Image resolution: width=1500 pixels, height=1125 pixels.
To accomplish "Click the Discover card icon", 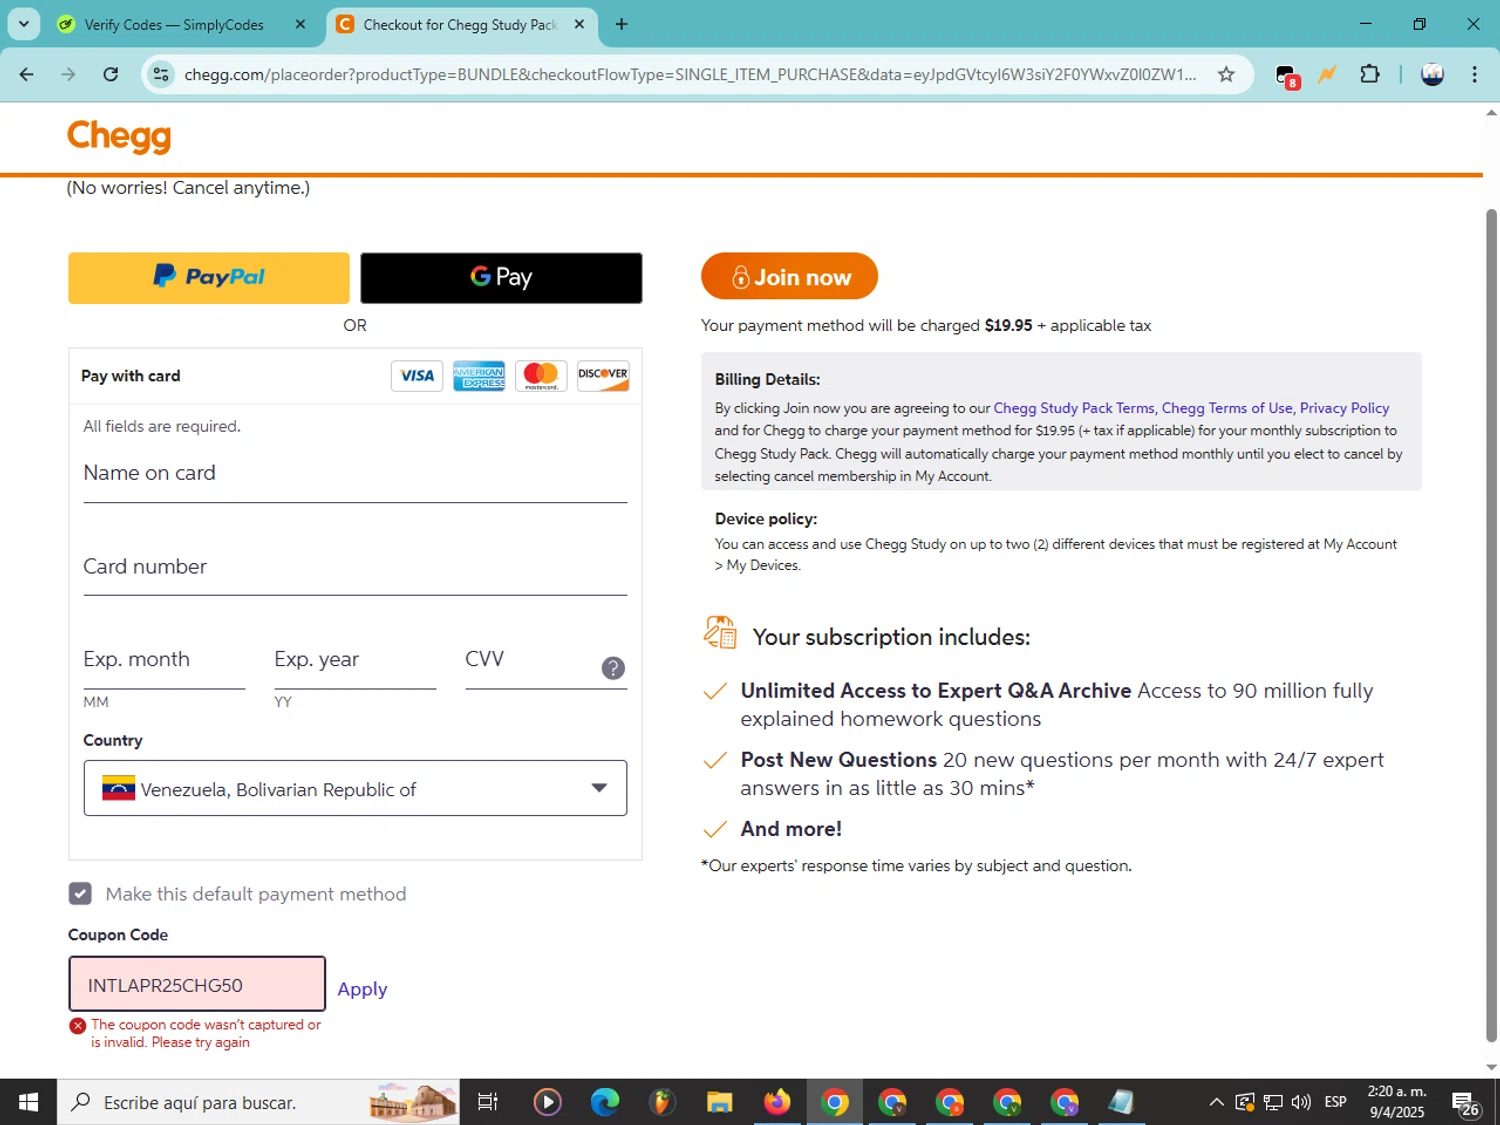I will tap(603, 376).
